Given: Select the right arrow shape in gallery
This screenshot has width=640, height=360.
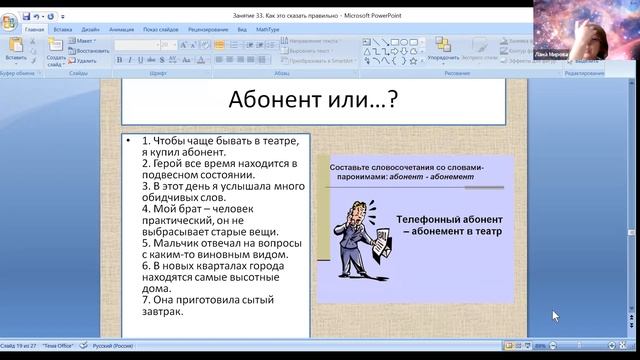Looking at the screenshot, I should [395, 51].
